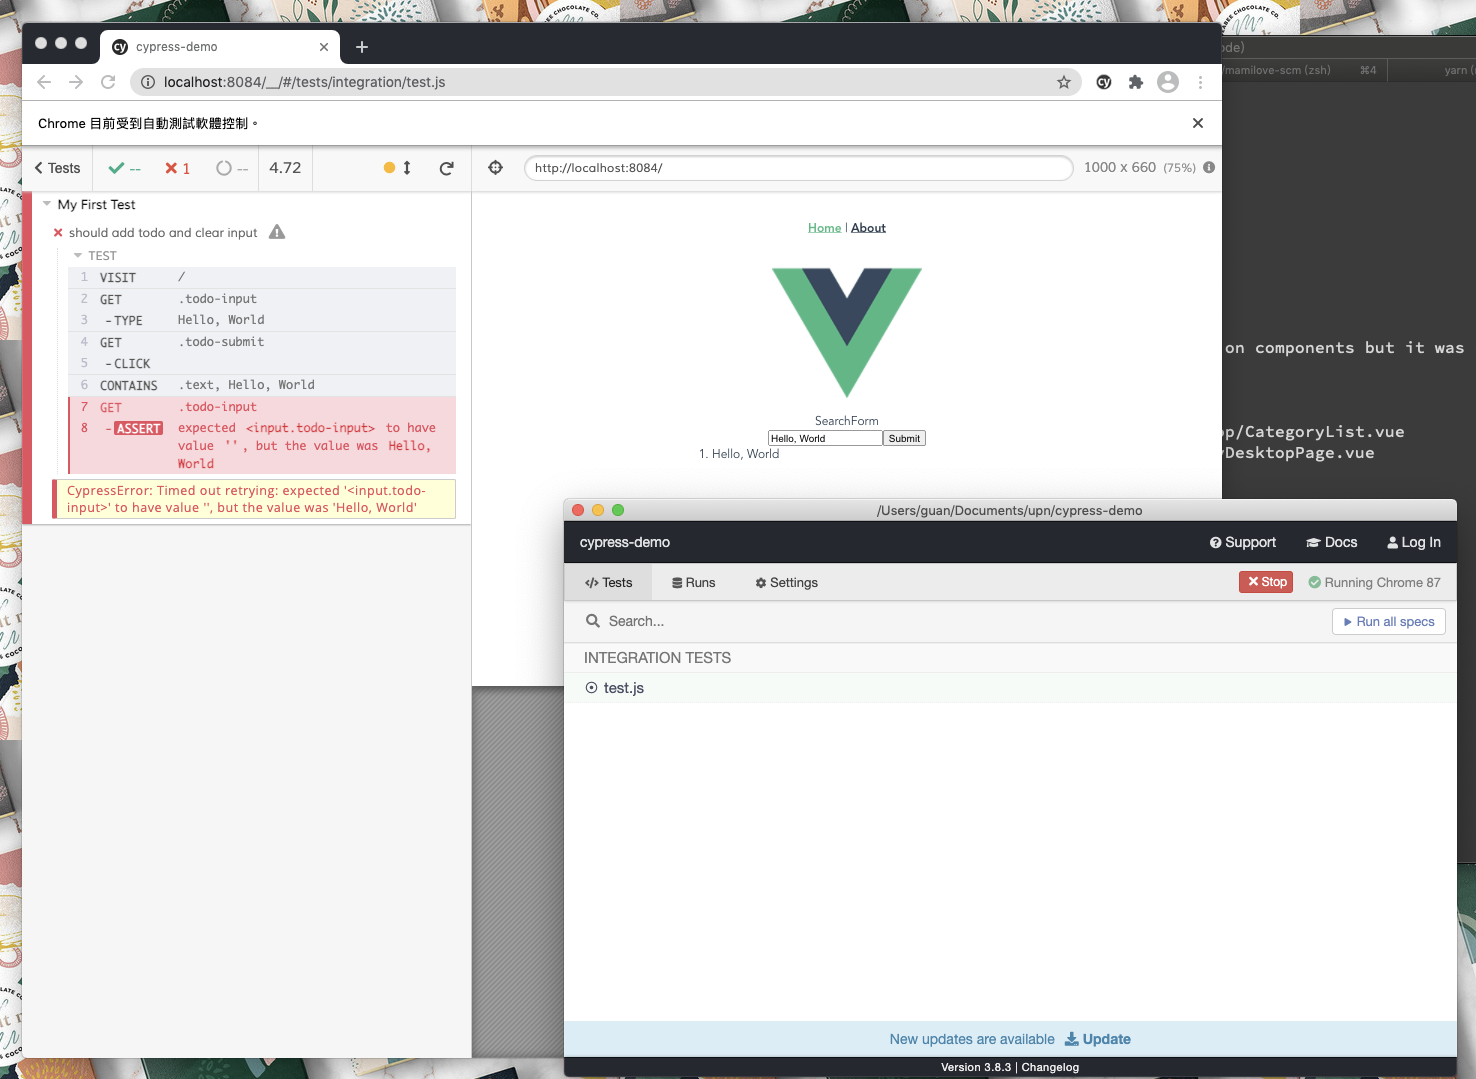Dismiss the automated test software notice
The image size is (1476, 1079).
[x=1198, y=123]
